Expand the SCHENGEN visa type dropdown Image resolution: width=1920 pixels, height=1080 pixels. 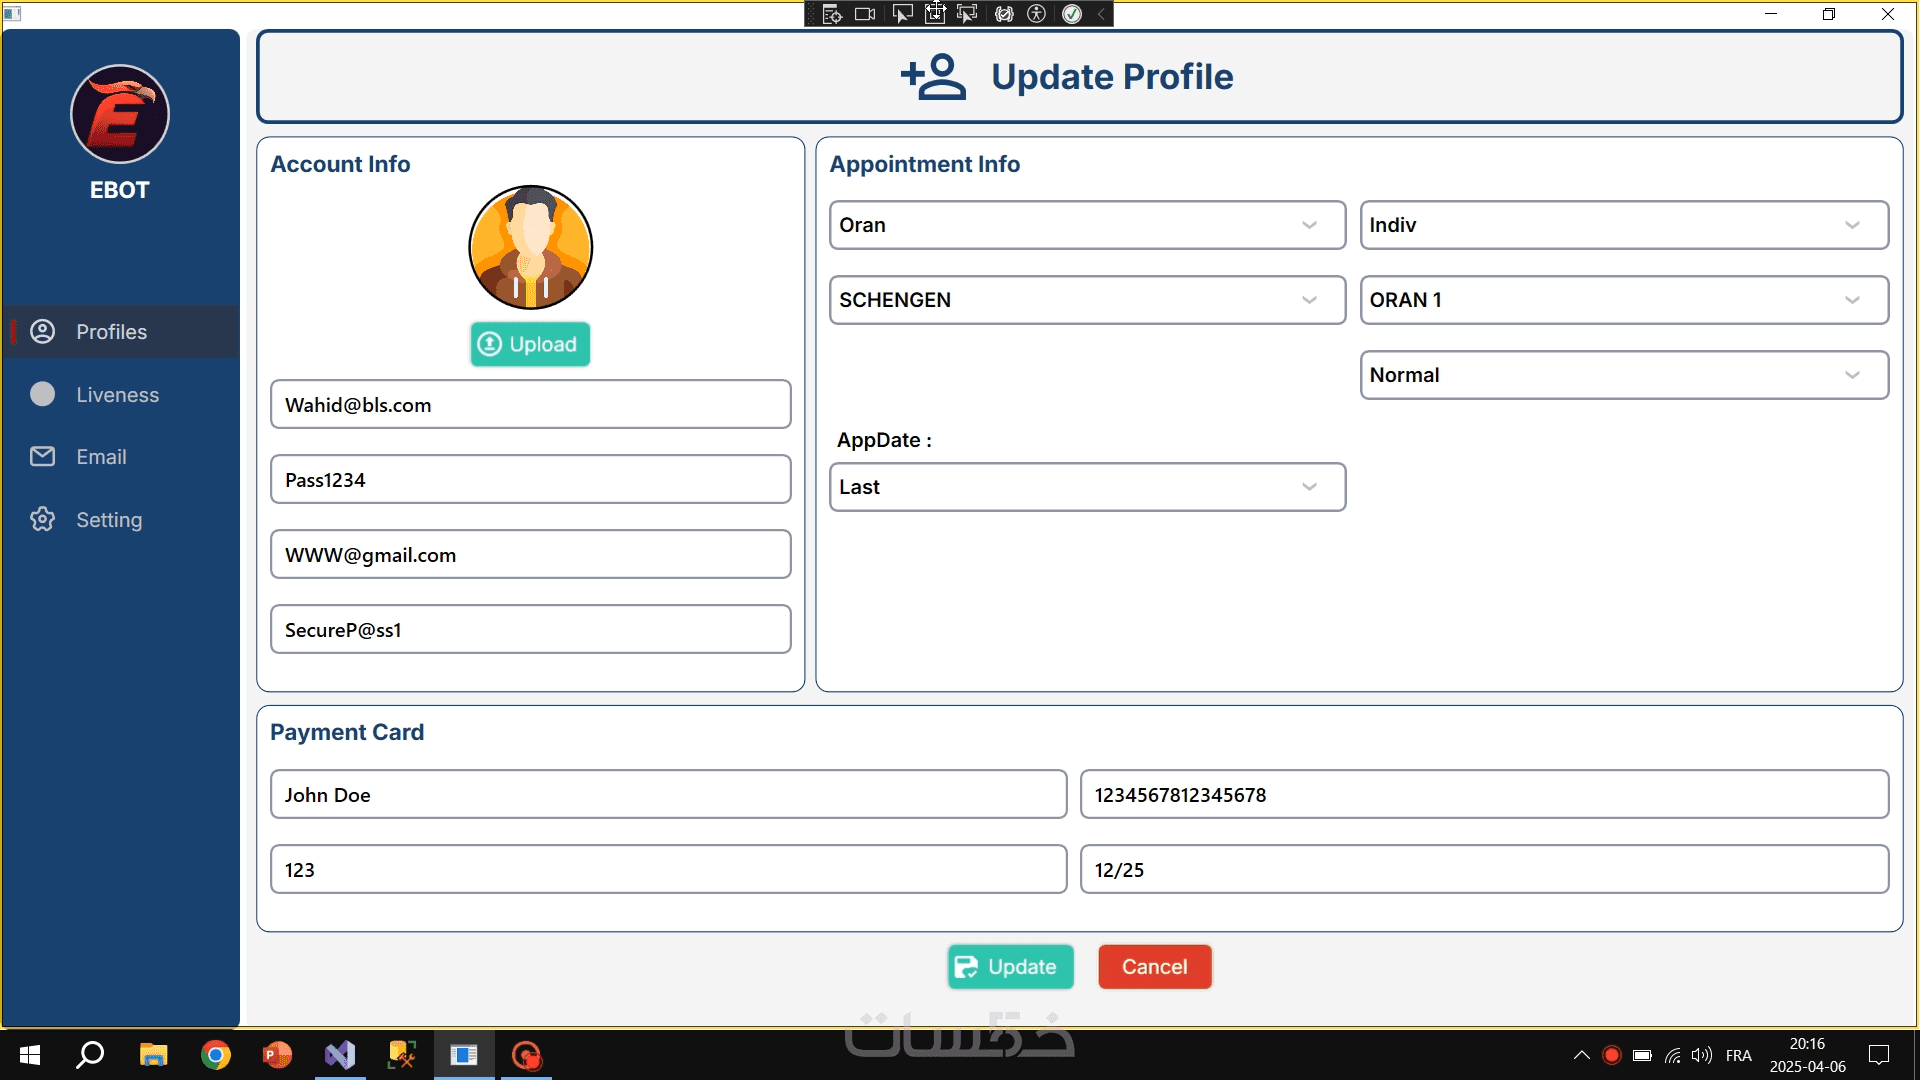tap(1086, 300)
